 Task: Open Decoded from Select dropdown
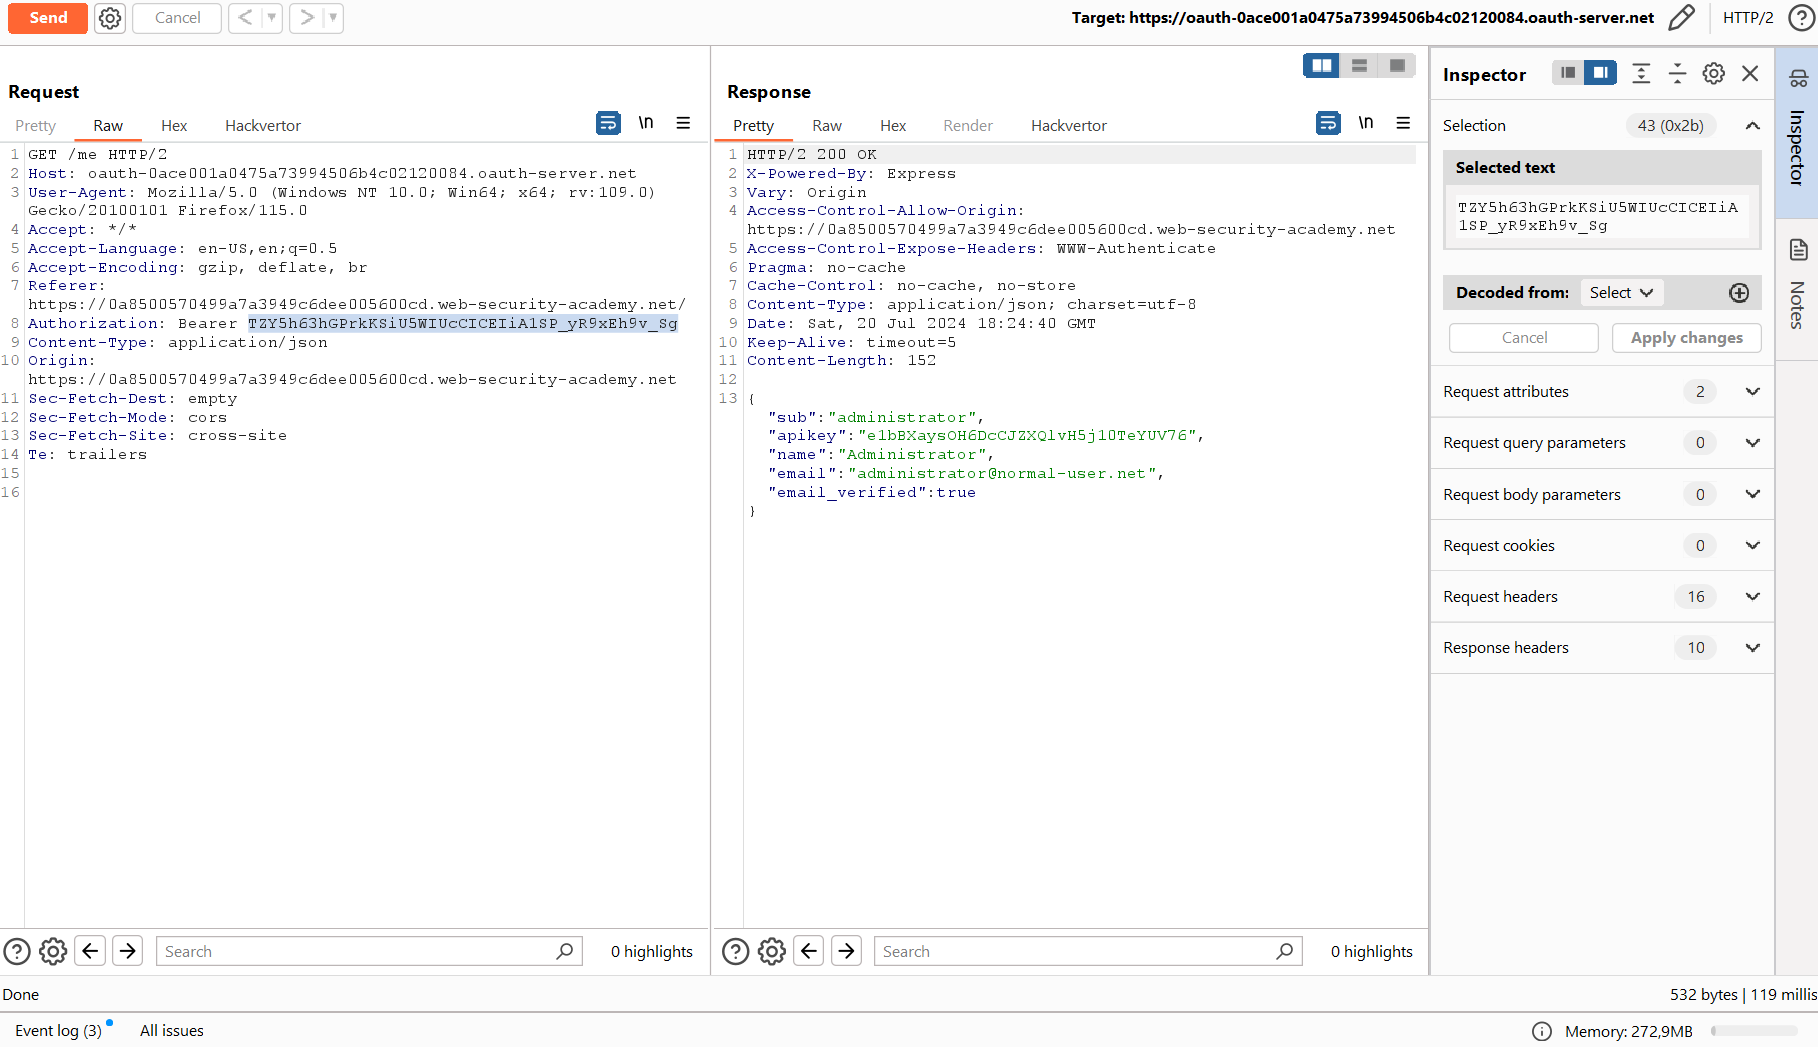click(x=1621, y=293)
